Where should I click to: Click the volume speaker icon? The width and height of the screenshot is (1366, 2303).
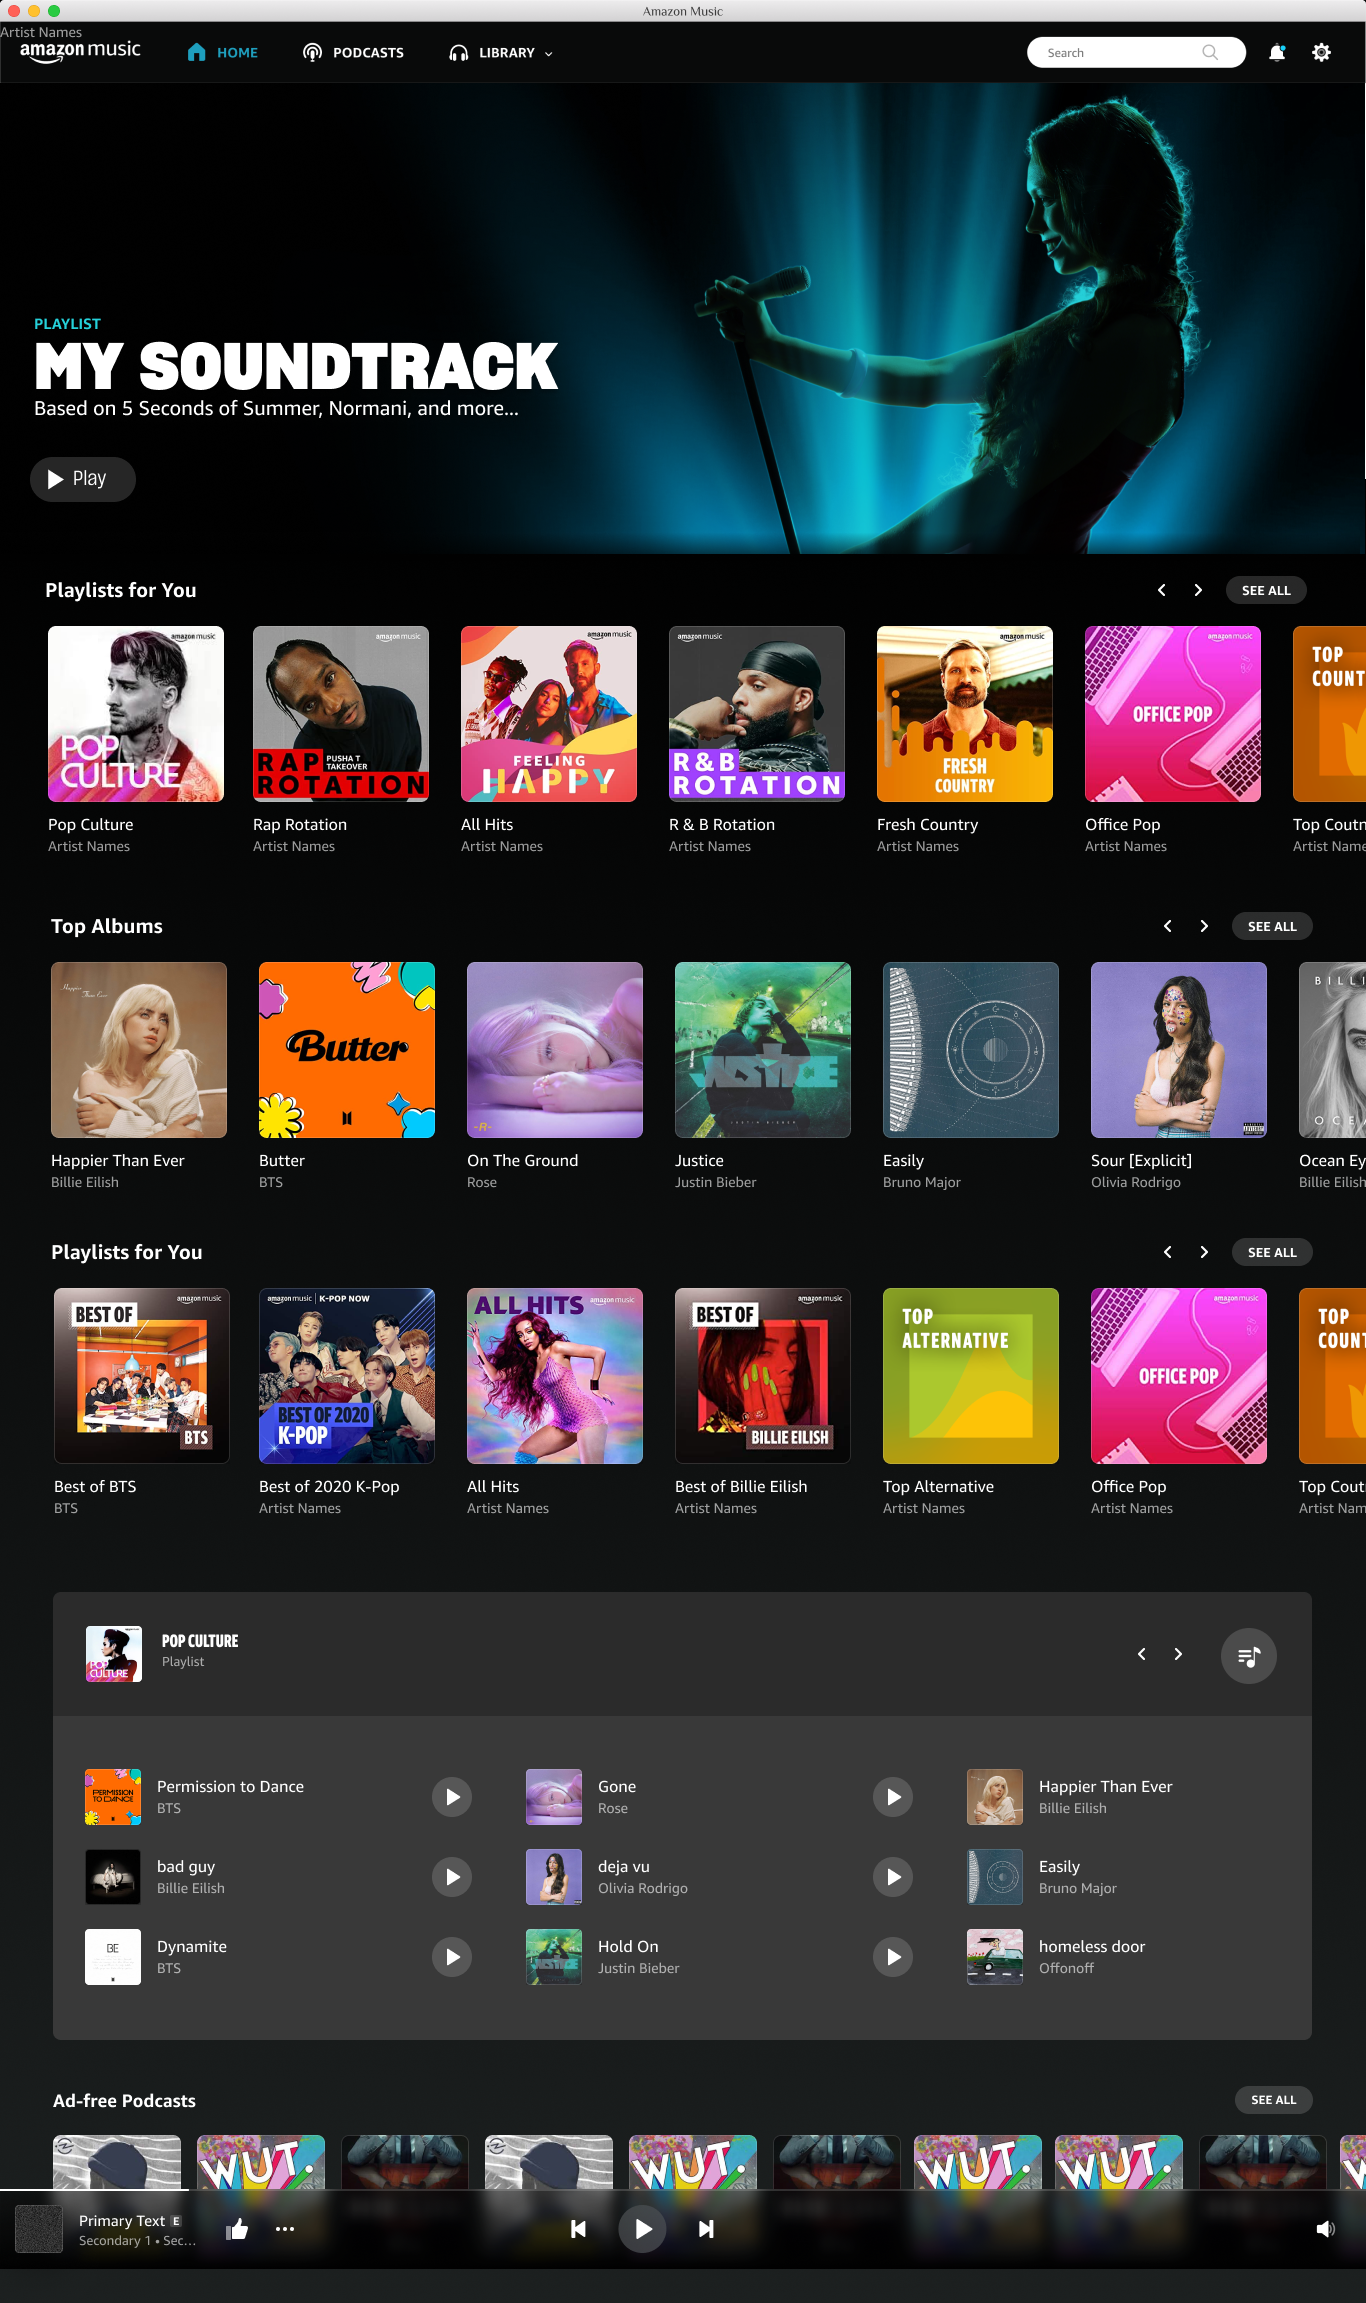point(1325,2229)
